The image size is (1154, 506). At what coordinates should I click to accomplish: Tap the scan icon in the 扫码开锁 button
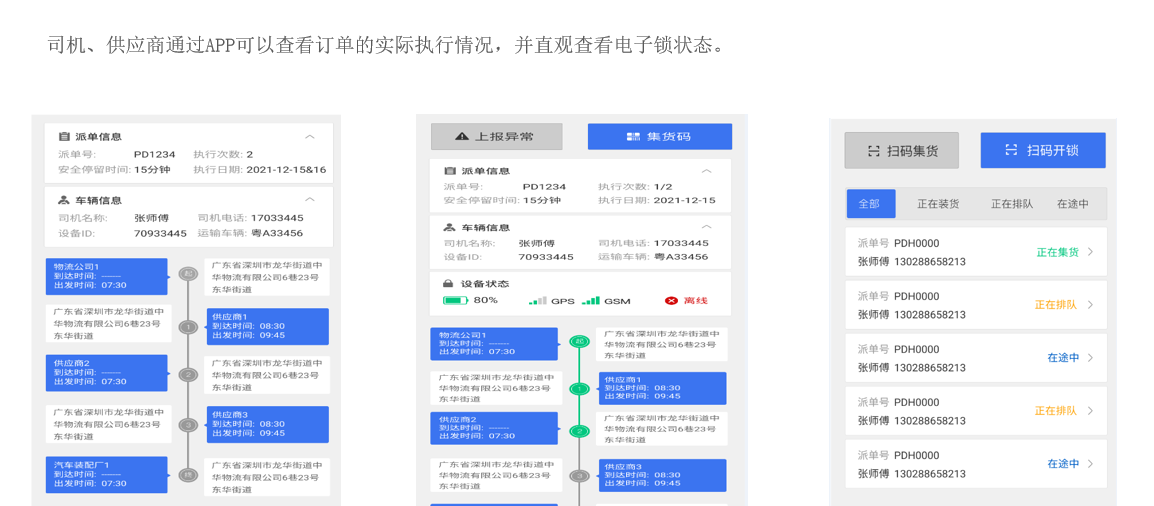[x=1011, y=150]
